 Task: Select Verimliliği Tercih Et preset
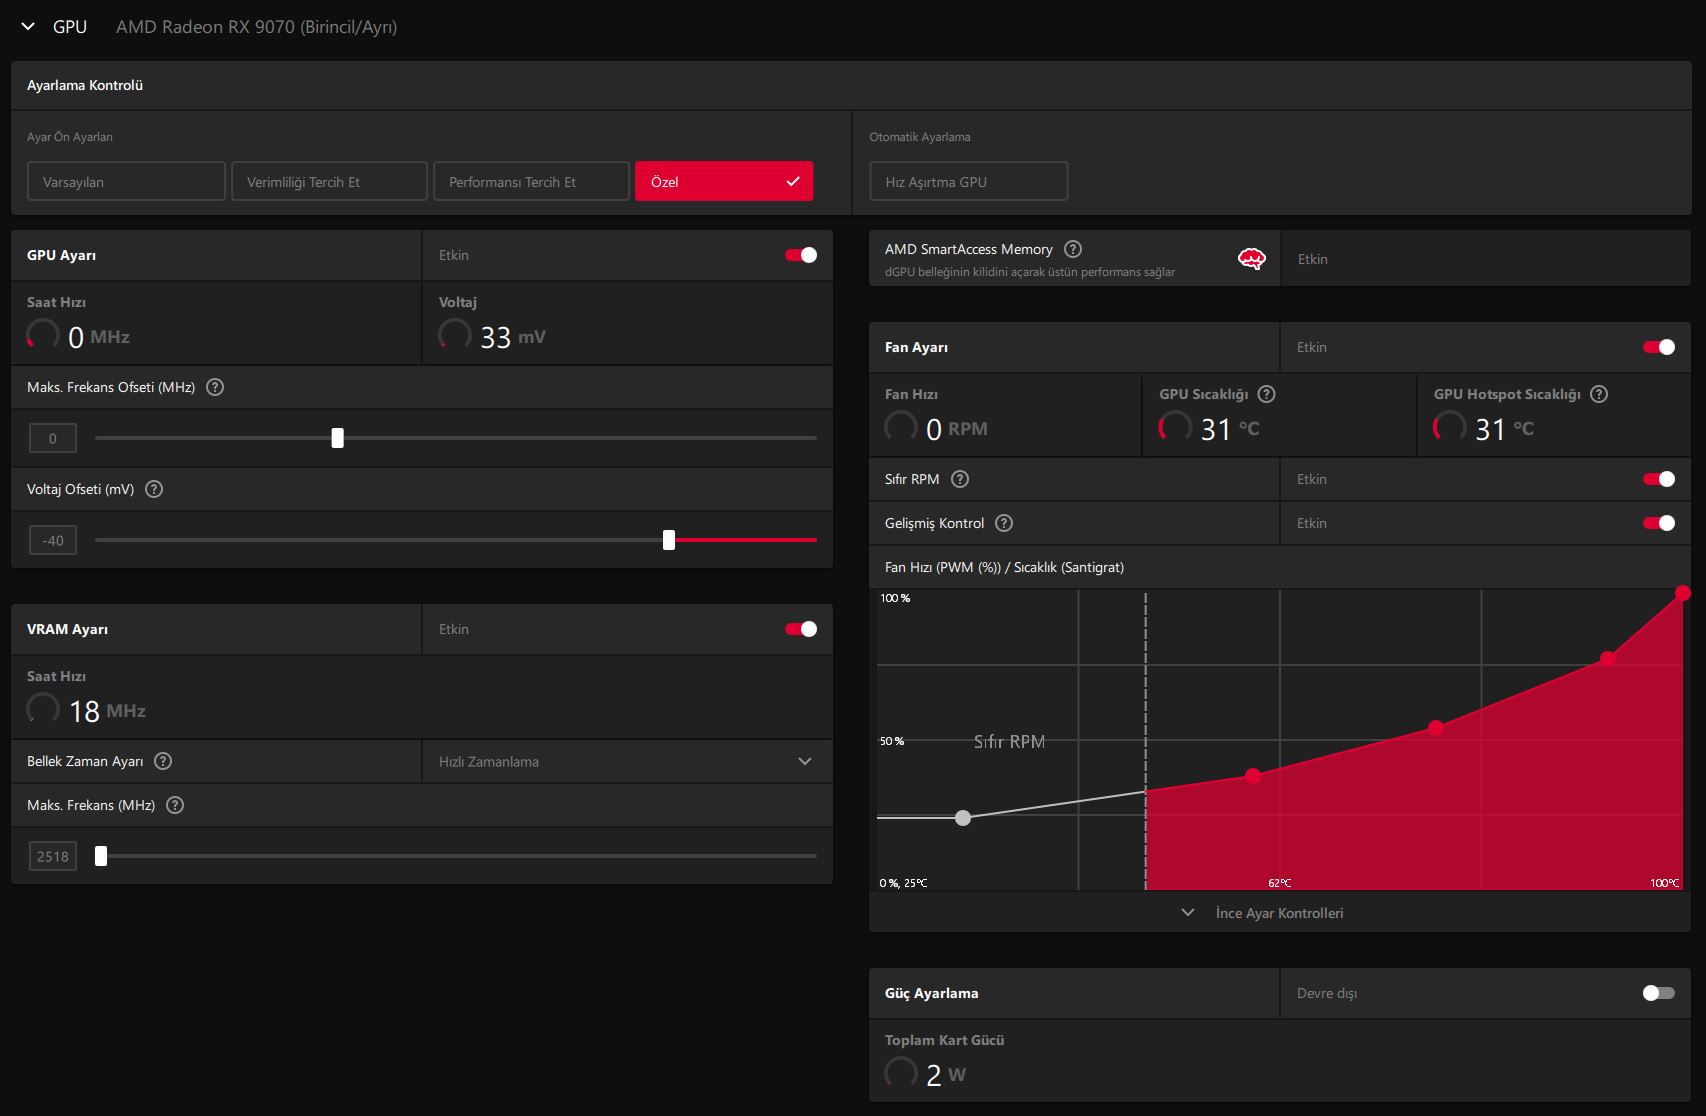(329, 181)
